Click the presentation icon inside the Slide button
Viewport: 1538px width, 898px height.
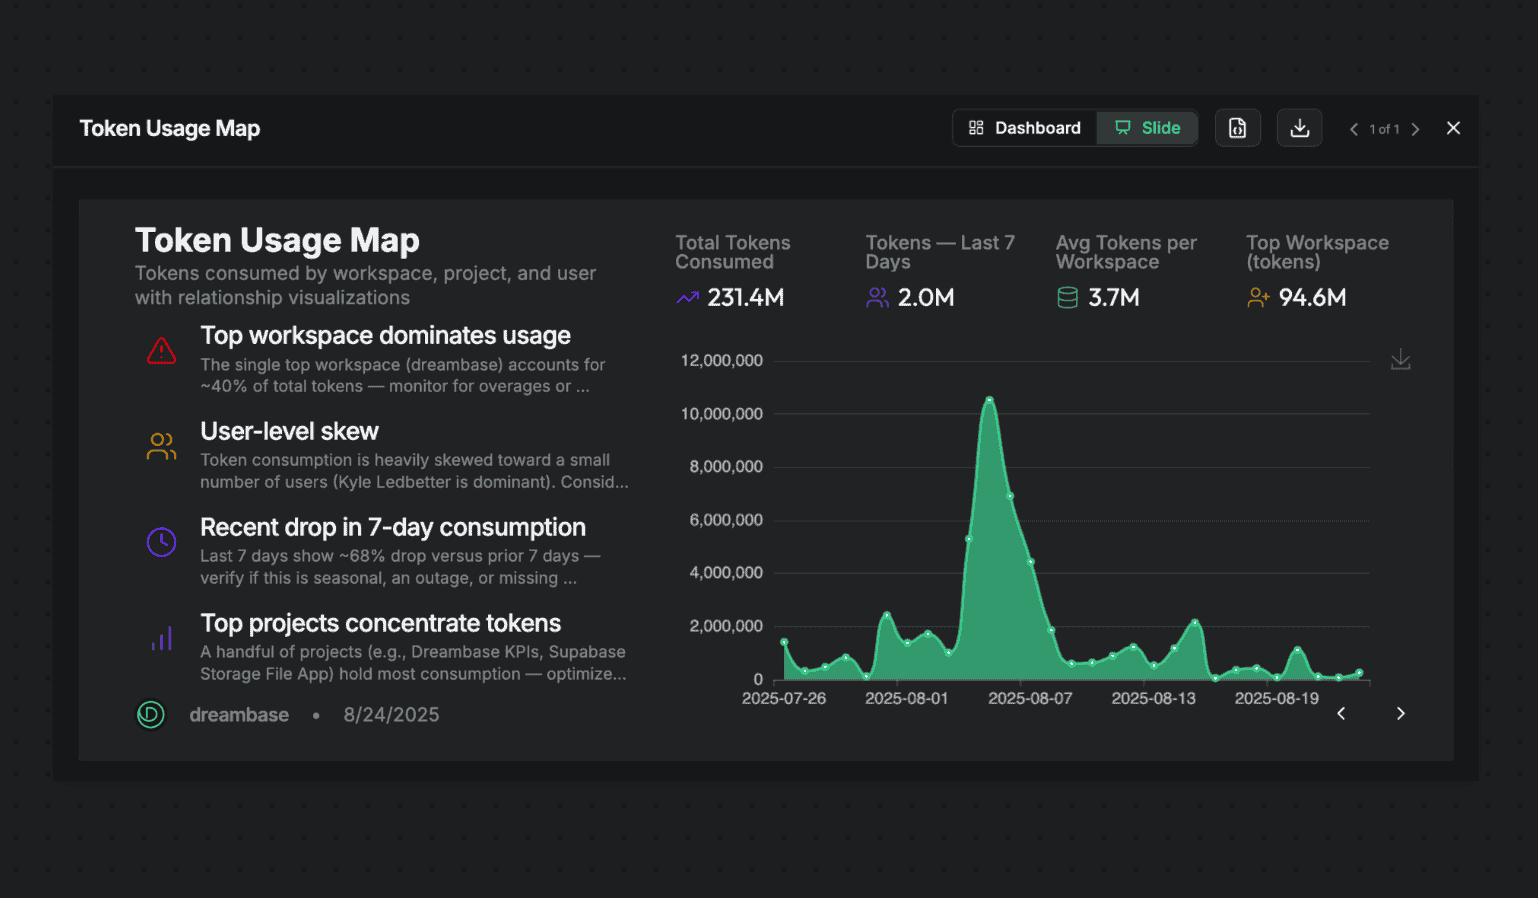coord(1124,127)
